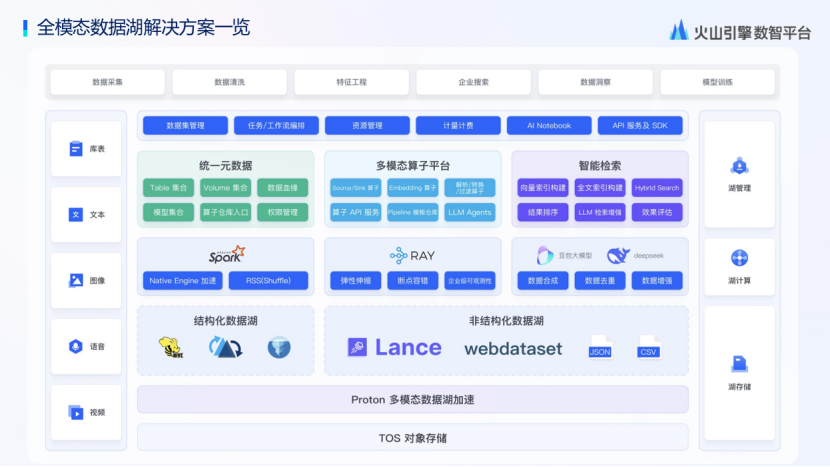
Task: Click the 视频 video icon
Action: point(76,412)
